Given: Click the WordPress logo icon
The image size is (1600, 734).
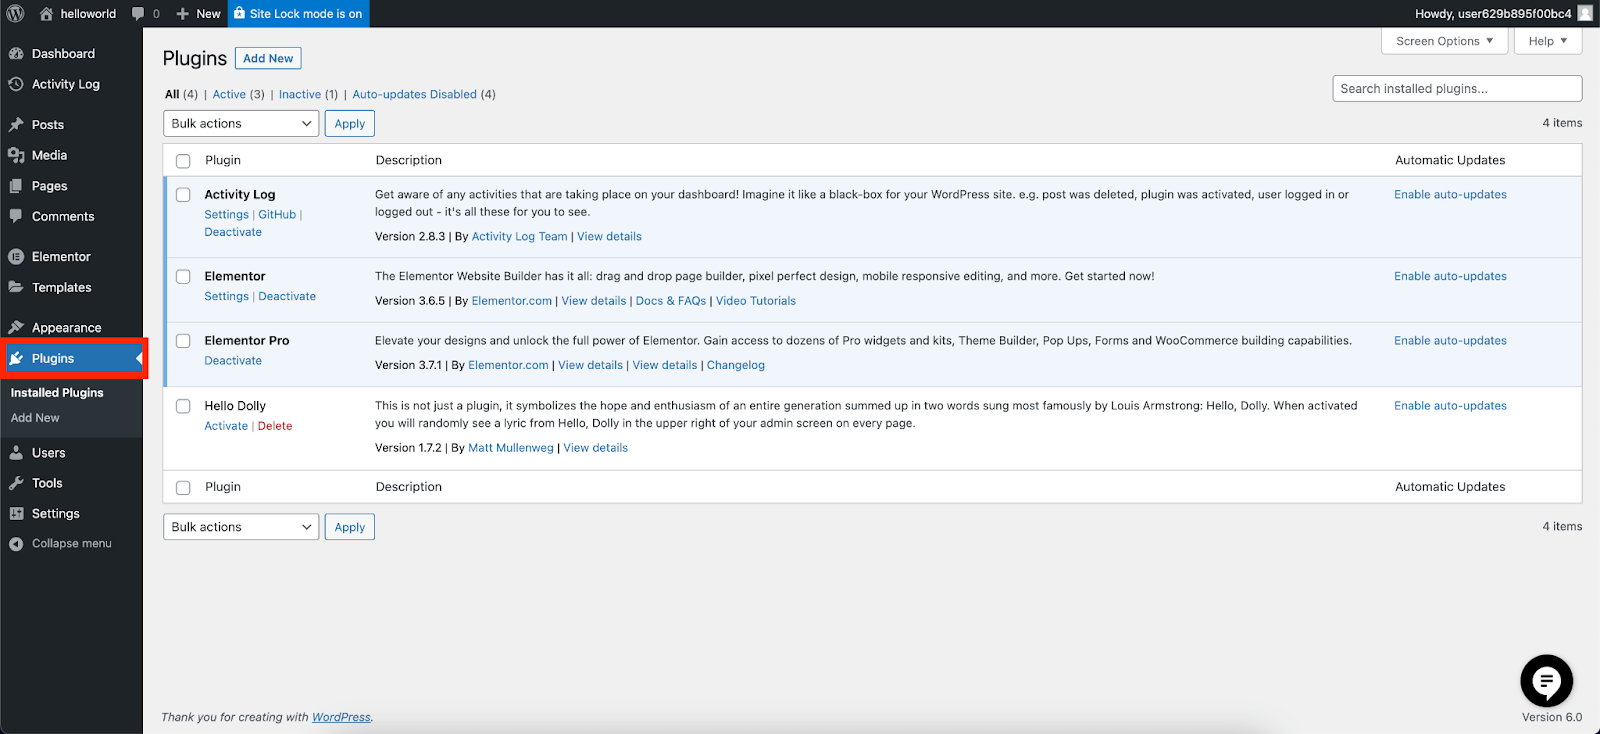Looking at the screenshot, I should 15,14.
